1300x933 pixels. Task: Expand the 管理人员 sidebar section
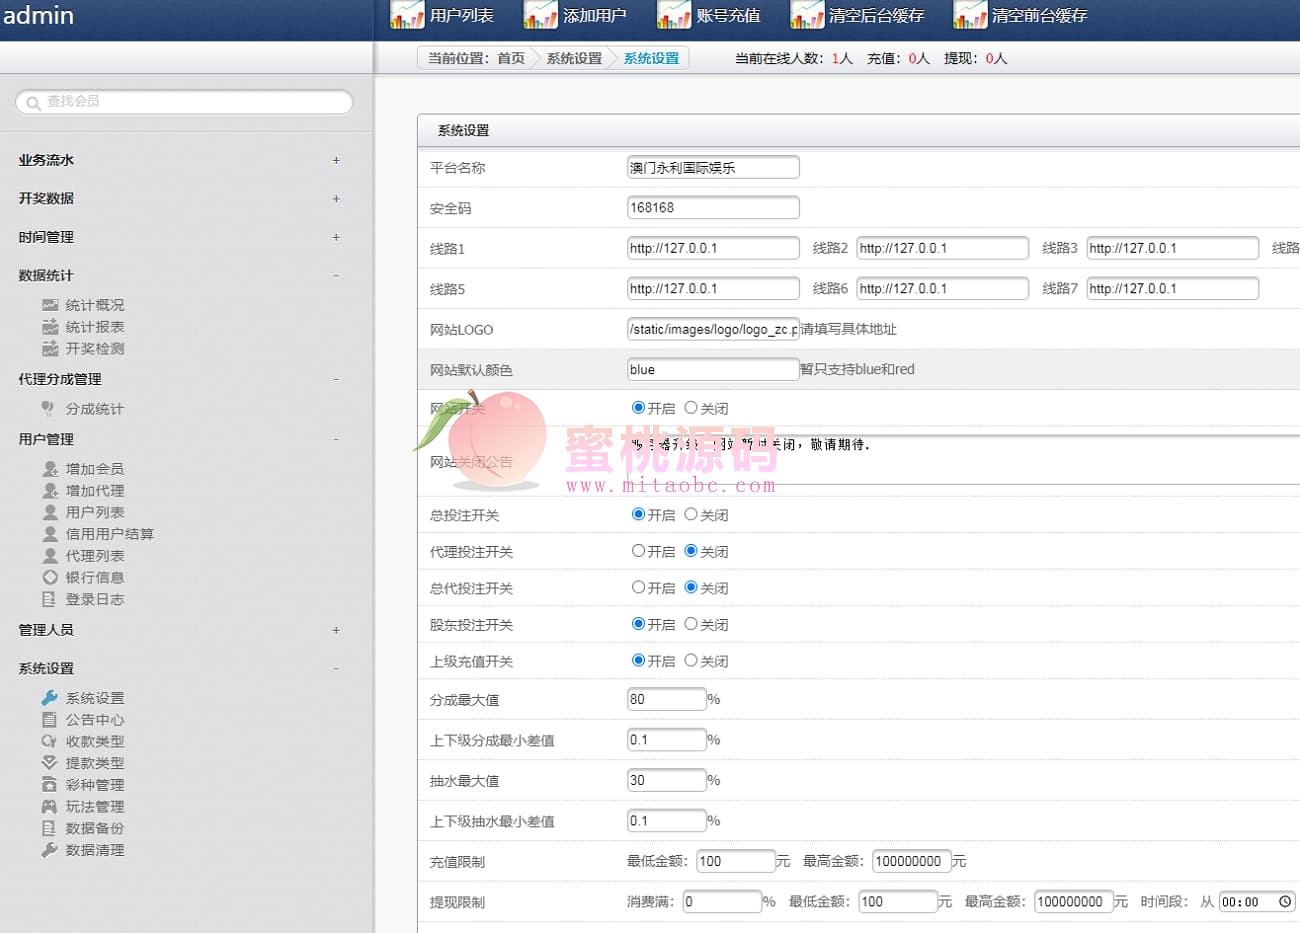tap(336, 630)
